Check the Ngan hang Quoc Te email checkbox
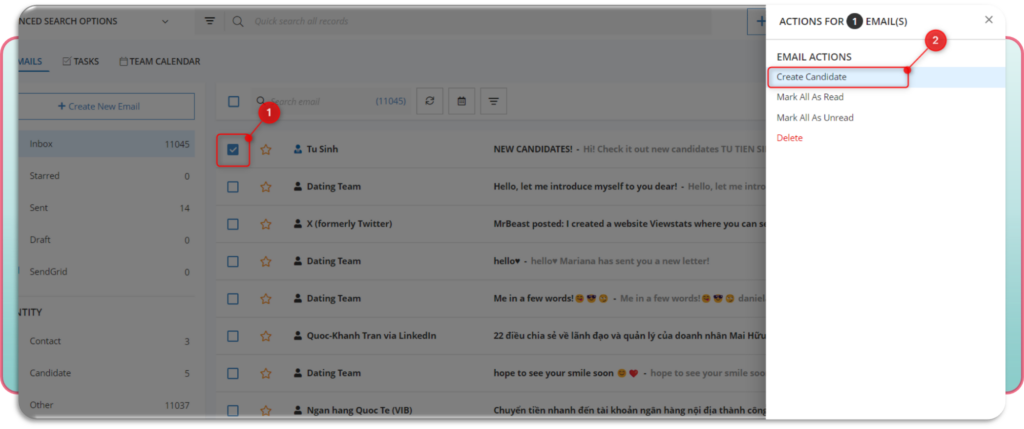 233,410
